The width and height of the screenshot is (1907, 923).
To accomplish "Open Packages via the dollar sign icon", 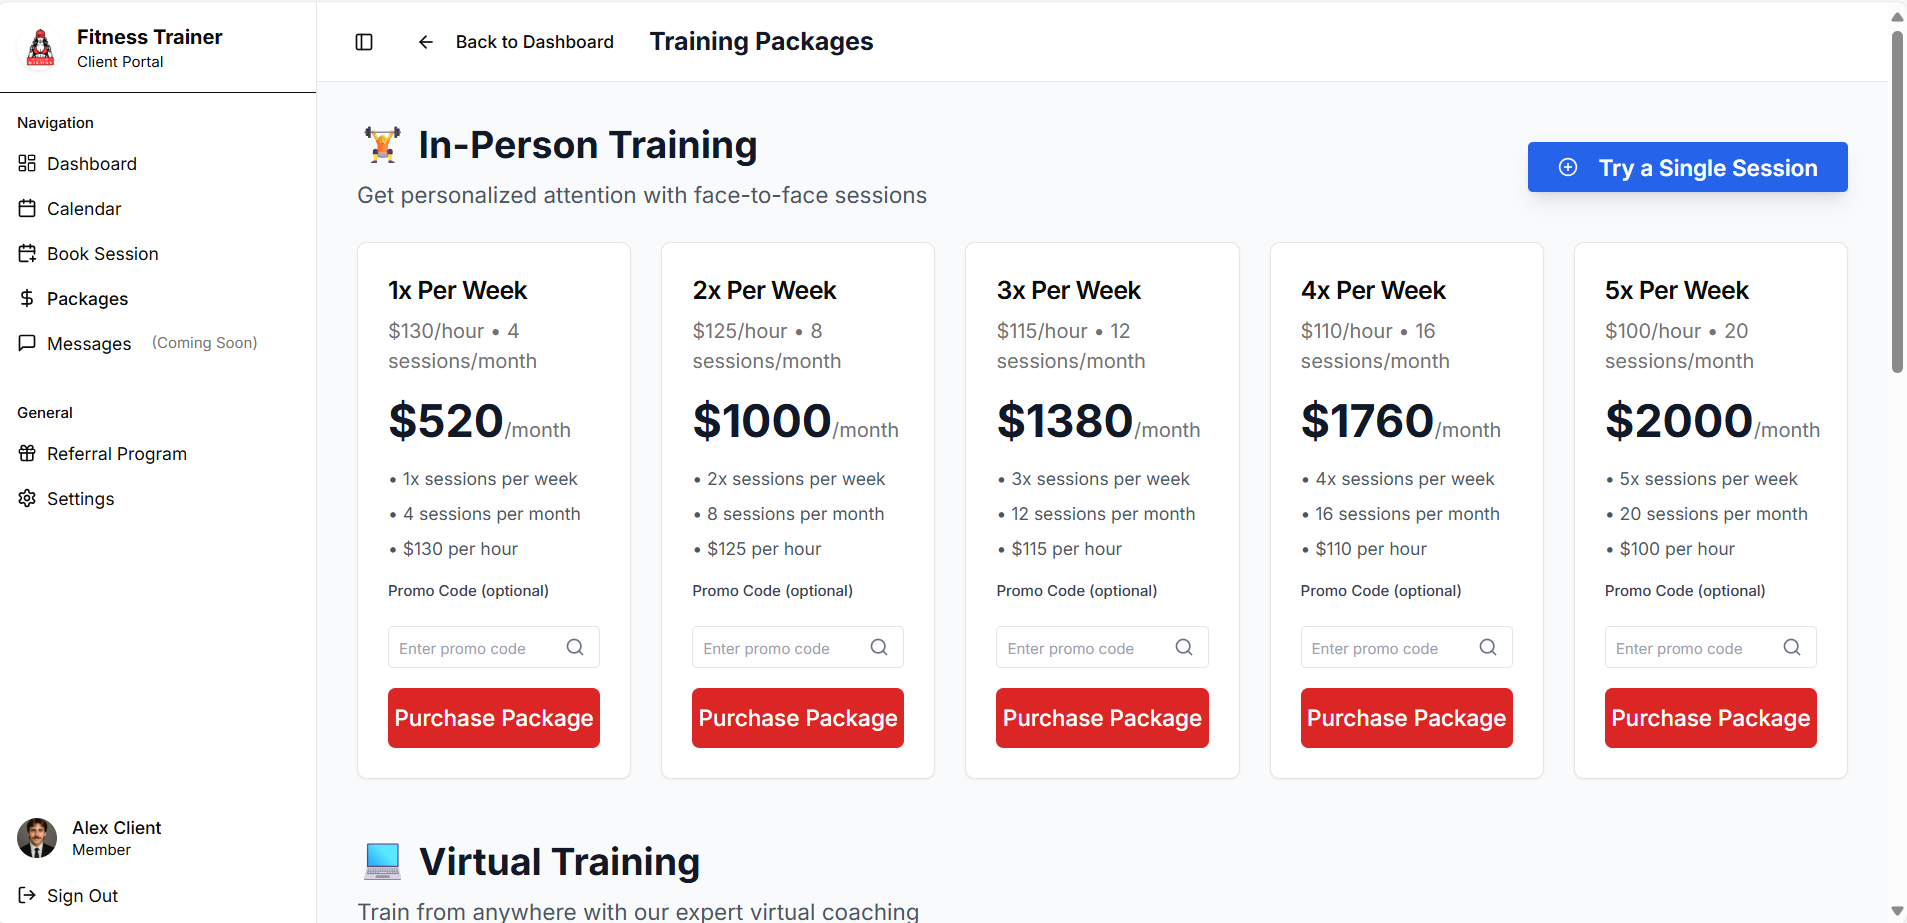I will (x=28, y=298).
